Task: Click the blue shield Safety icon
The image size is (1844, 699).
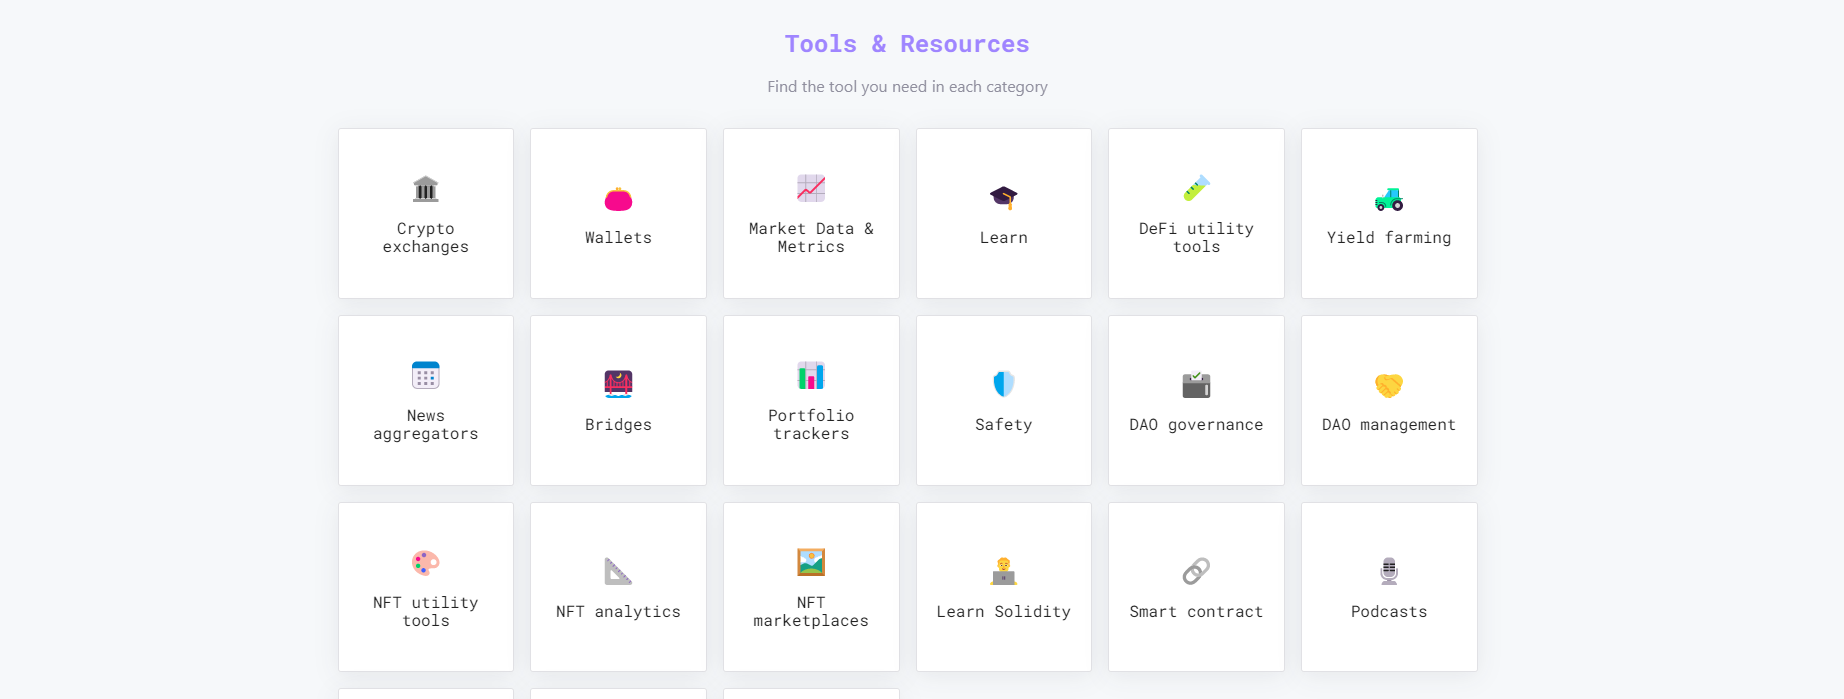Action: coord(1003,384)
